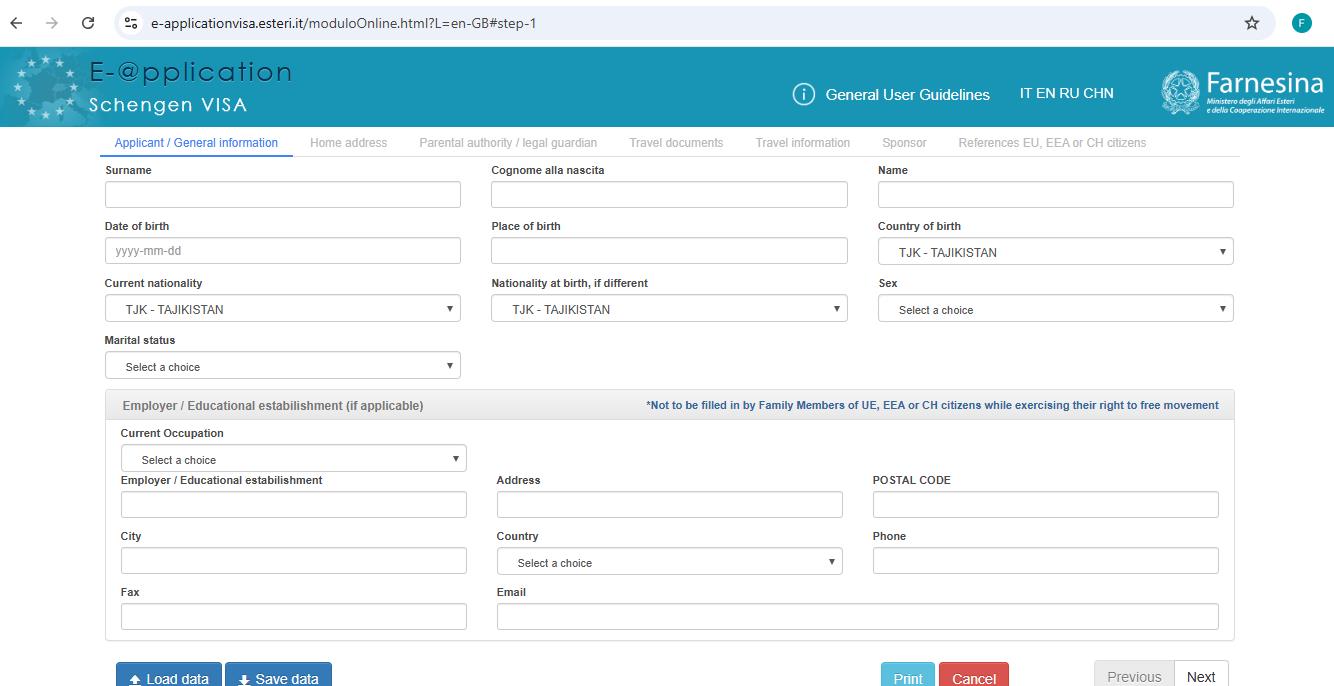Bookmark this page with the star icon
Image resolution: width=1334 pixels, height=686 pixels.
pos(1252,22)
